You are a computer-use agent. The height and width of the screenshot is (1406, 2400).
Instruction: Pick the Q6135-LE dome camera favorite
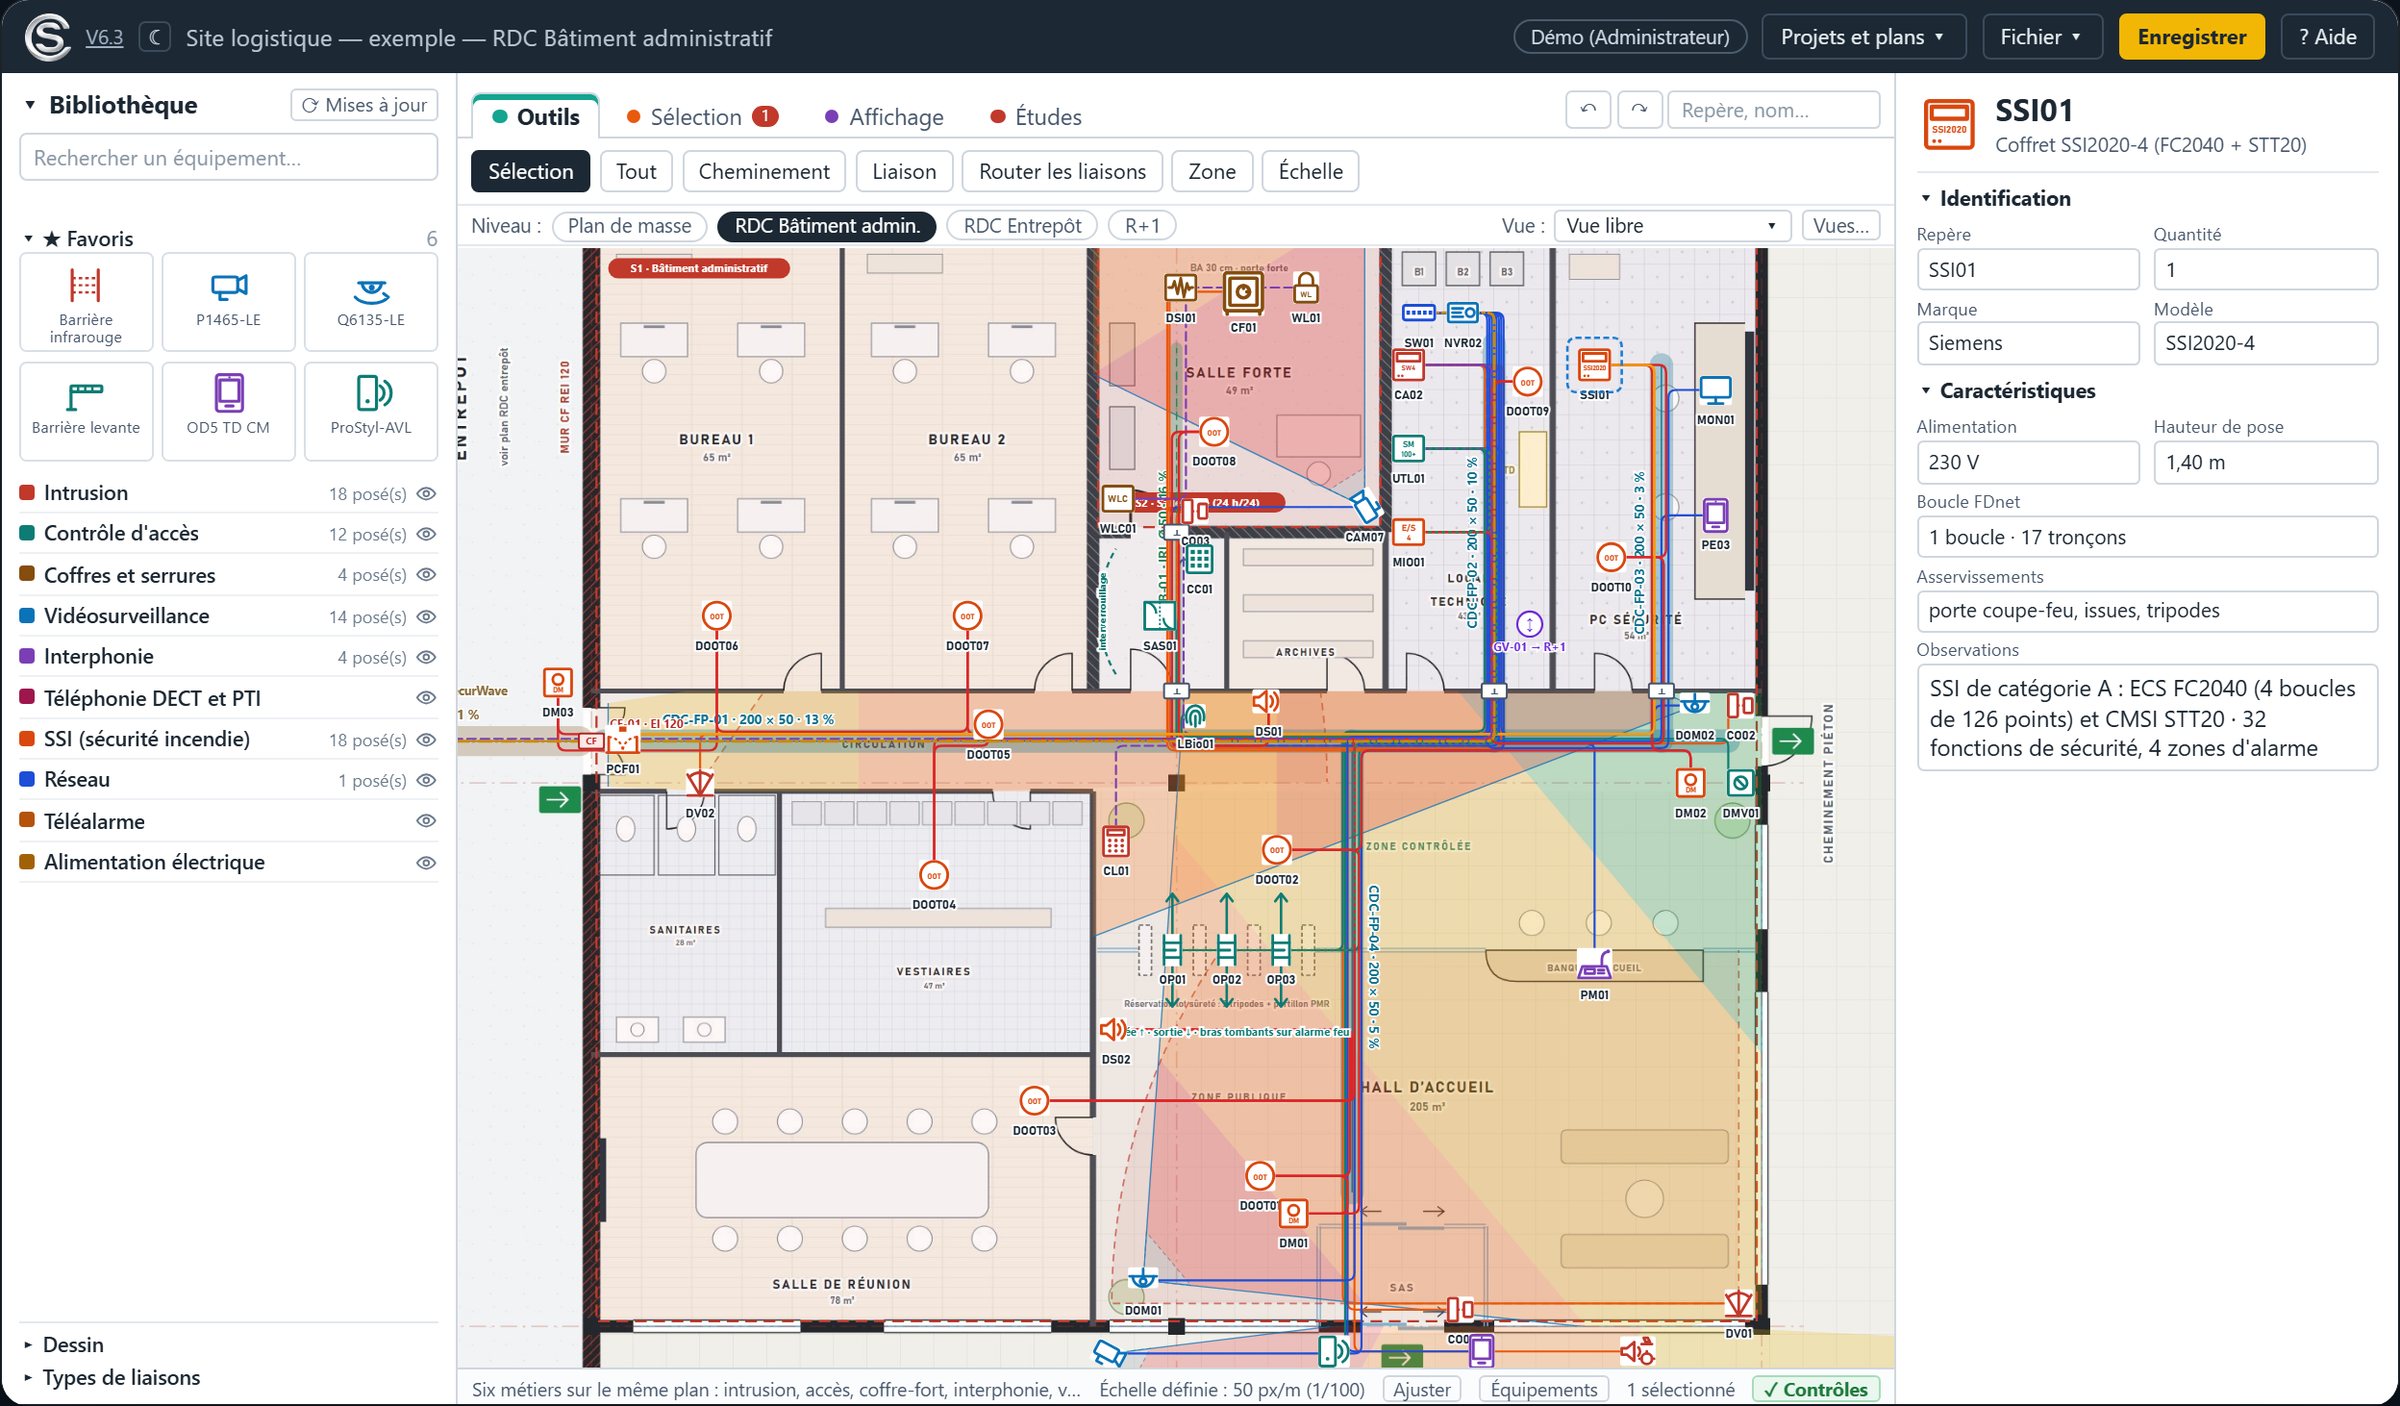coord(371,303)
